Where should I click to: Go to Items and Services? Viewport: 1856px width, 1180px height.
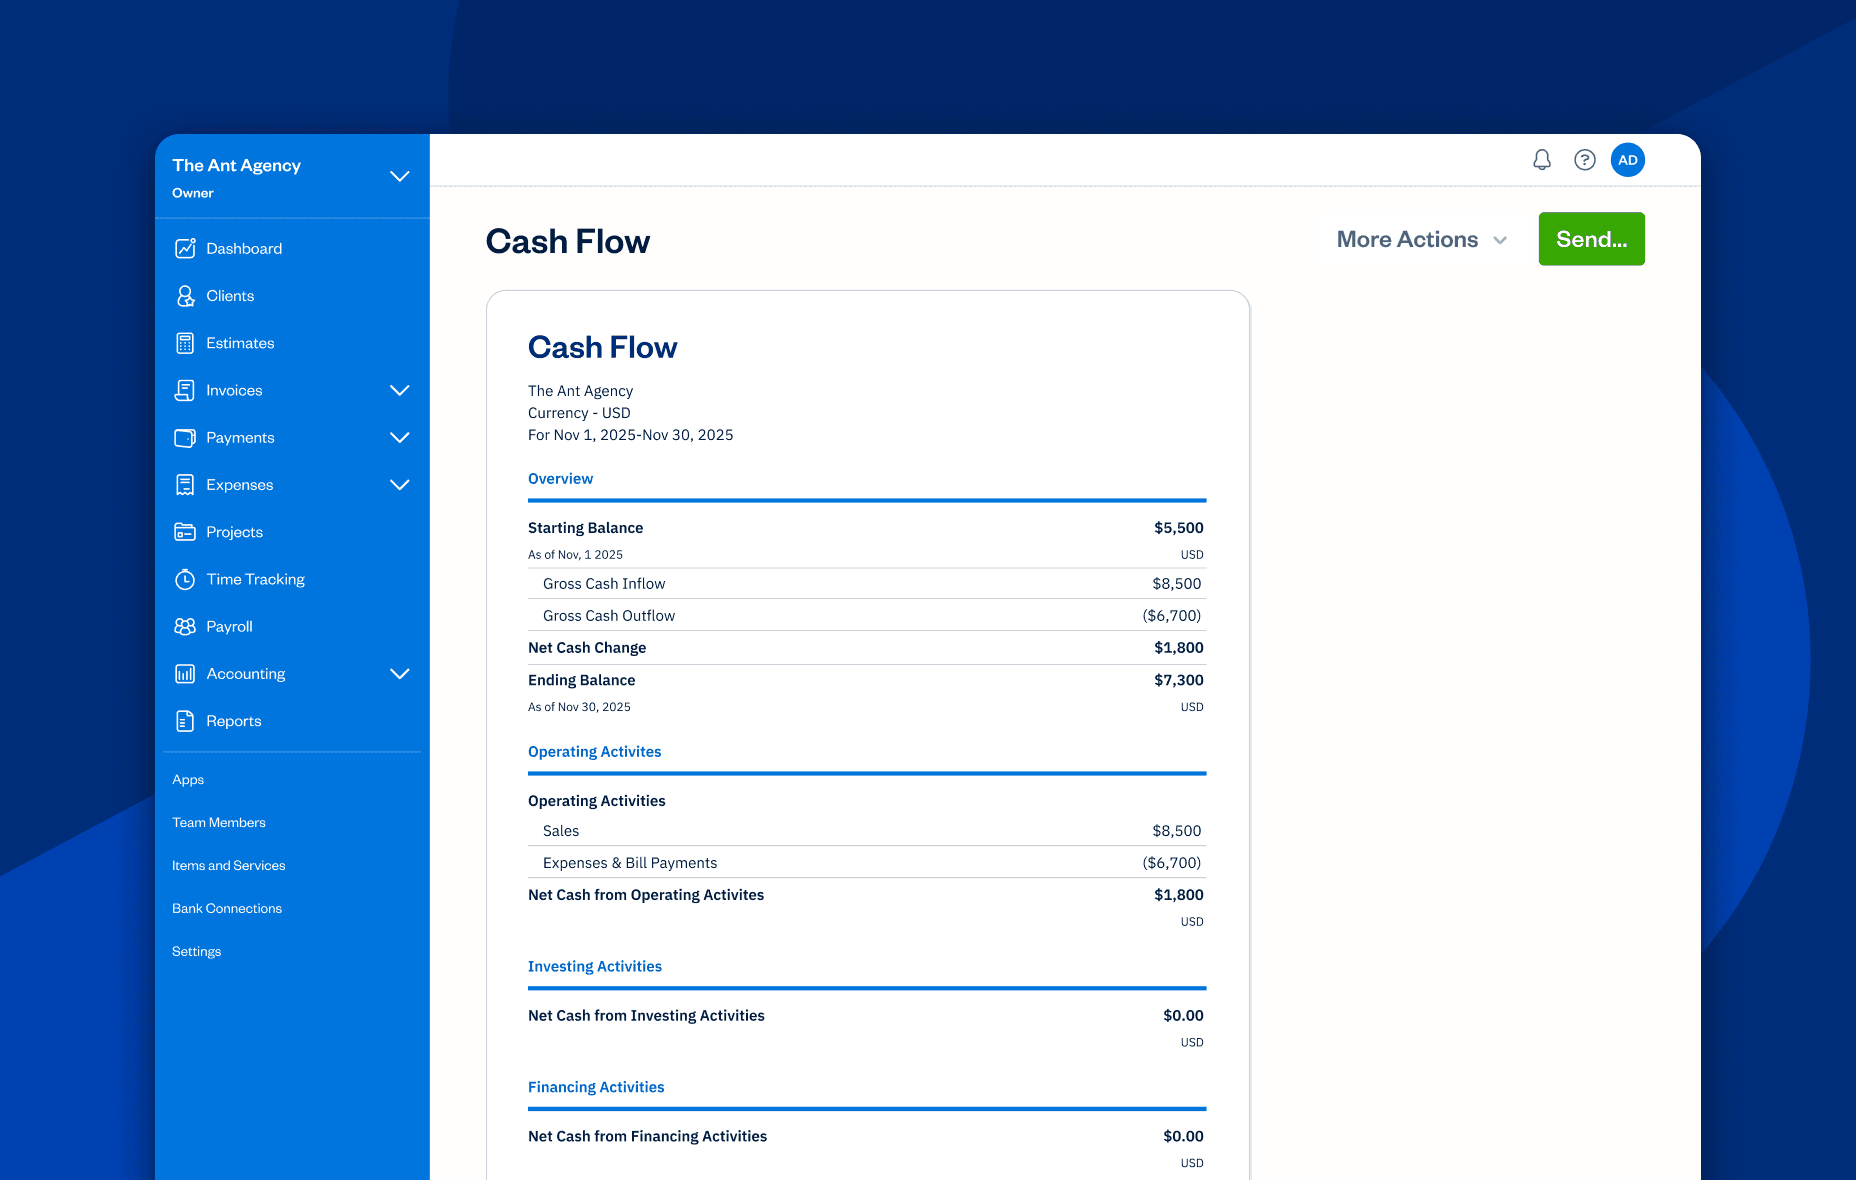click(229, 865)
